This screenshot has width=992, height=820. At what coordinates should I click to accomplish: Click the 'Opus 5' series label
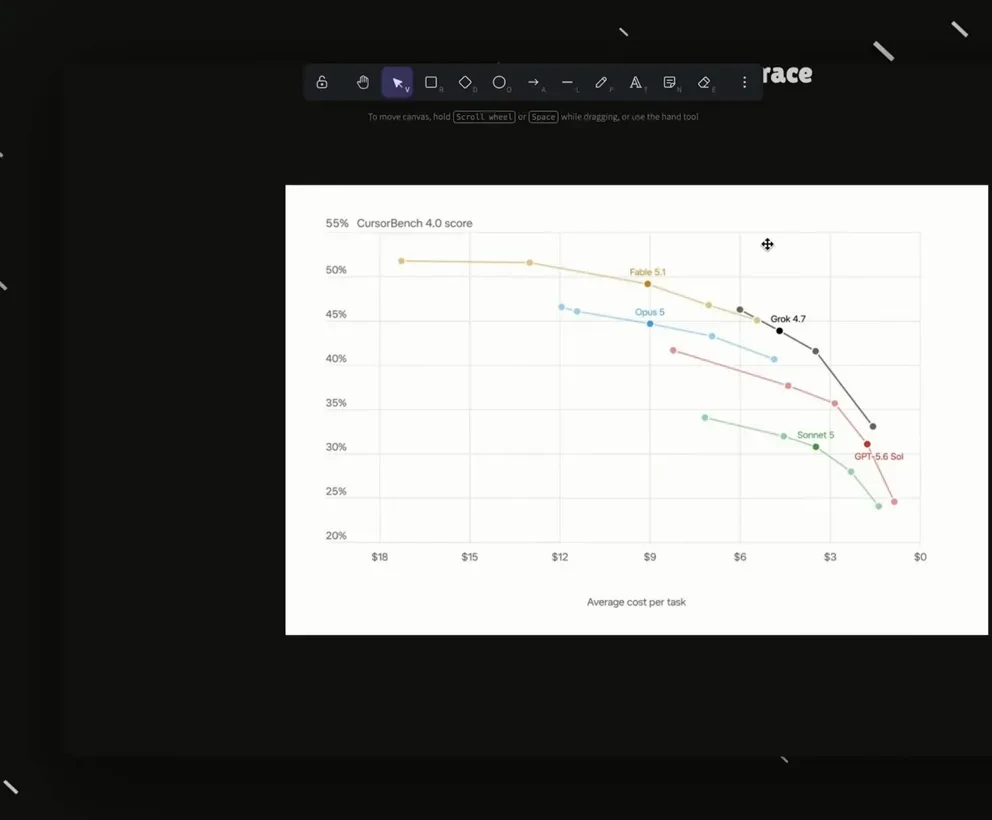coord(650,312)
